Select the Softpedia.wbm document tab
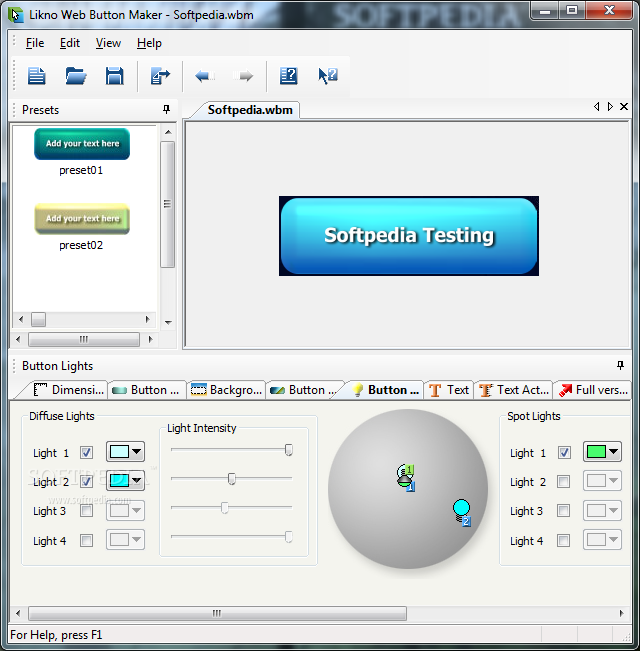The width and height of the screenshot is (640, 651). 250,110
